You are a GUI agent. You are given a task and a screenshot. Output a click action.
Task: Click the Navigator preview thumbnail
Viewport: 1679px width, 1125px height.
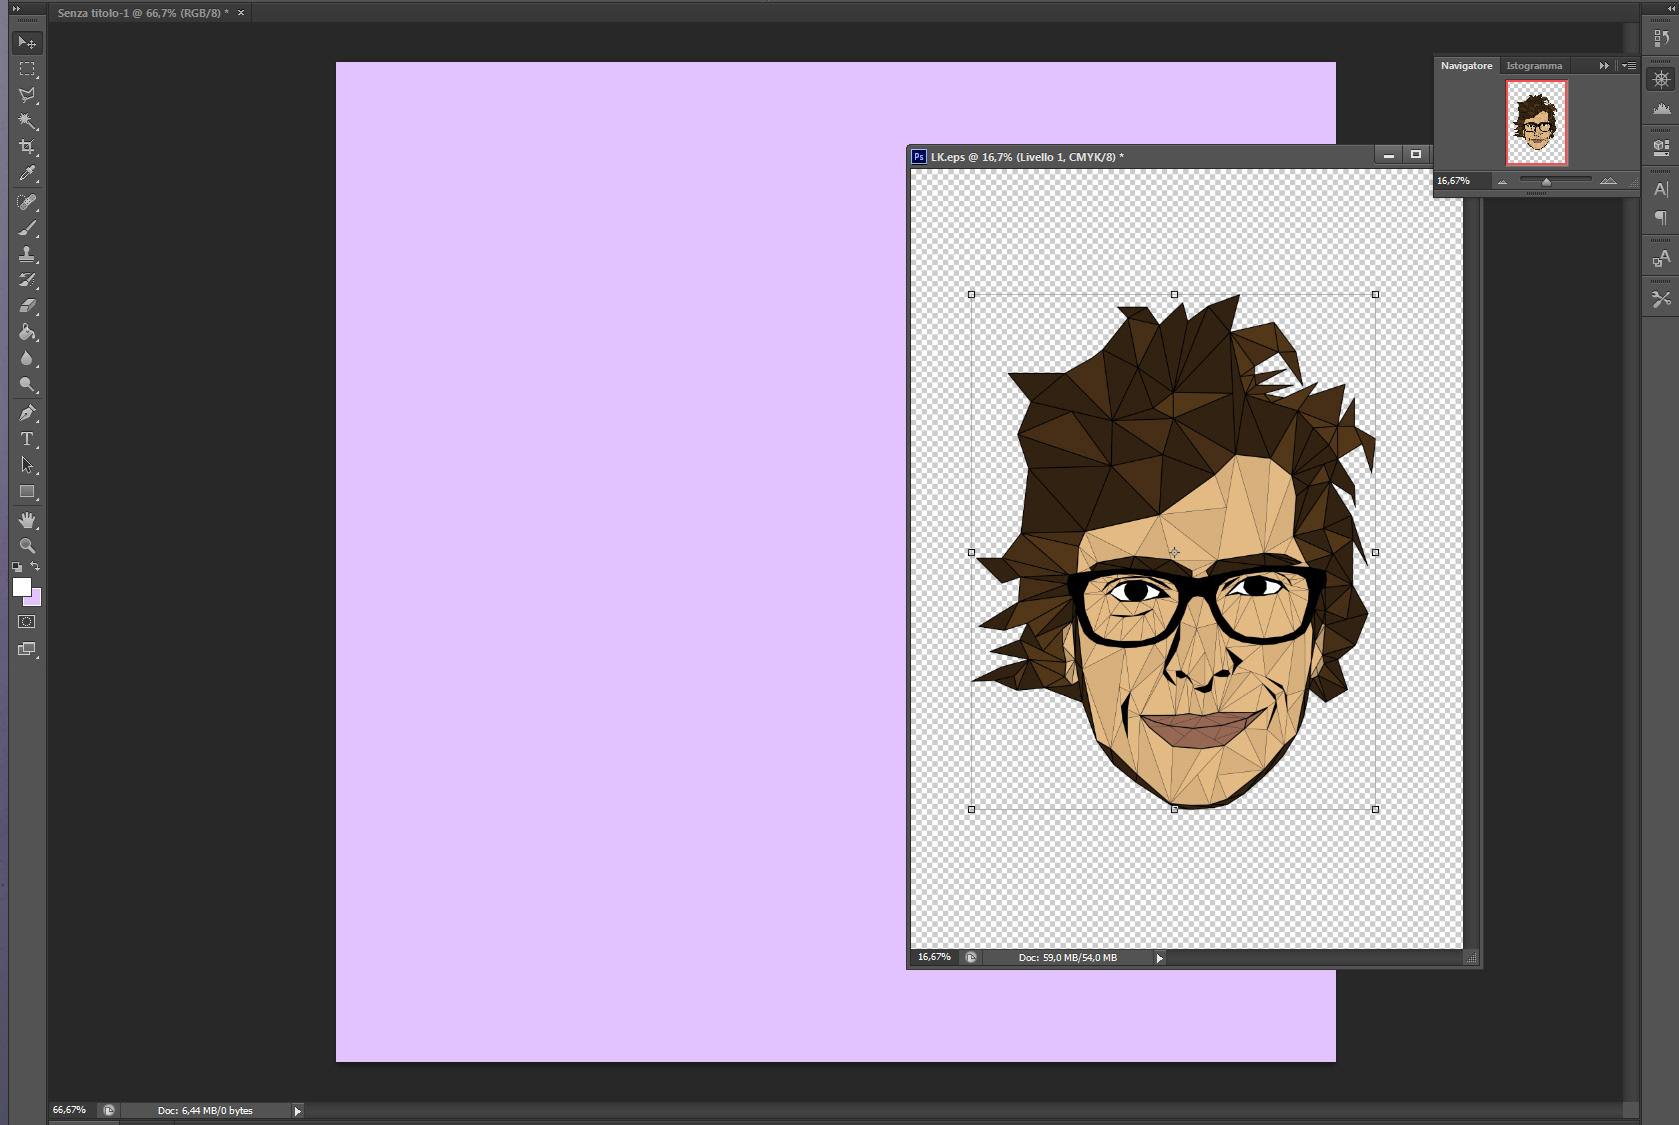(x=1536, y=122)
